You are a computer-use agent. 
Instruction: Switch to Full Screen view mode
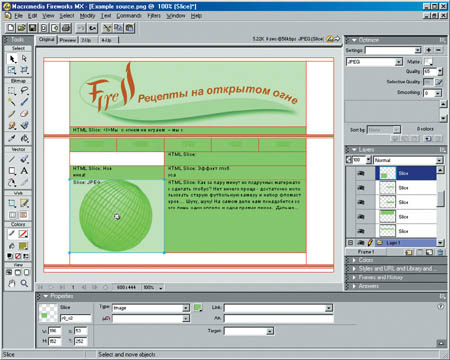[x=26, y=272]
